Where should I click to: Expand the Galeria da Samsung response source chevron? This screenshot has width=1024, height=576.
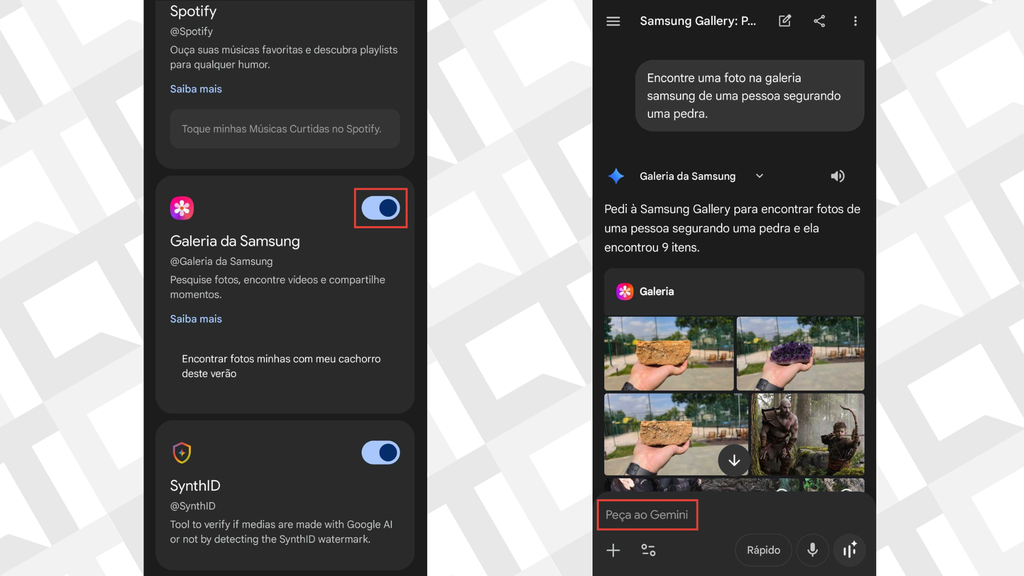(x=758, y=175)
